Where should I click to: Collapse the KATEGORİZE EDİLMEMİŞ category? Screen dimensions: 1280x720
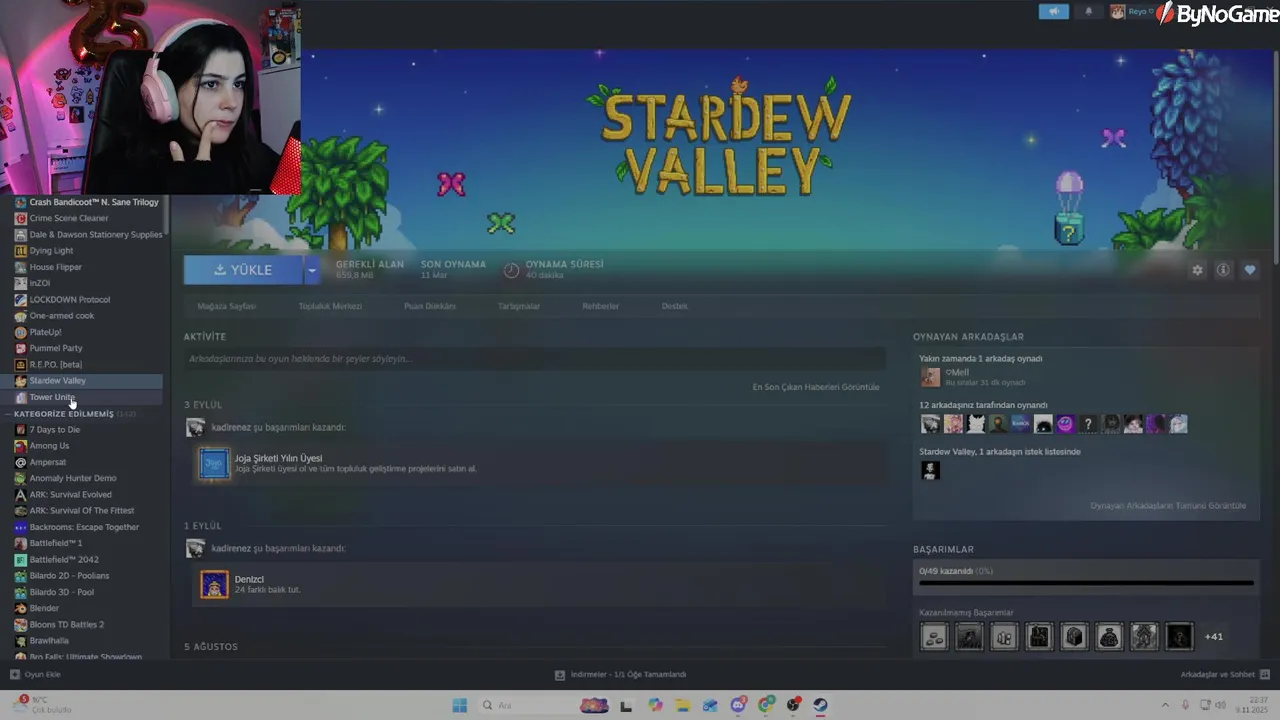coord(9,414)
